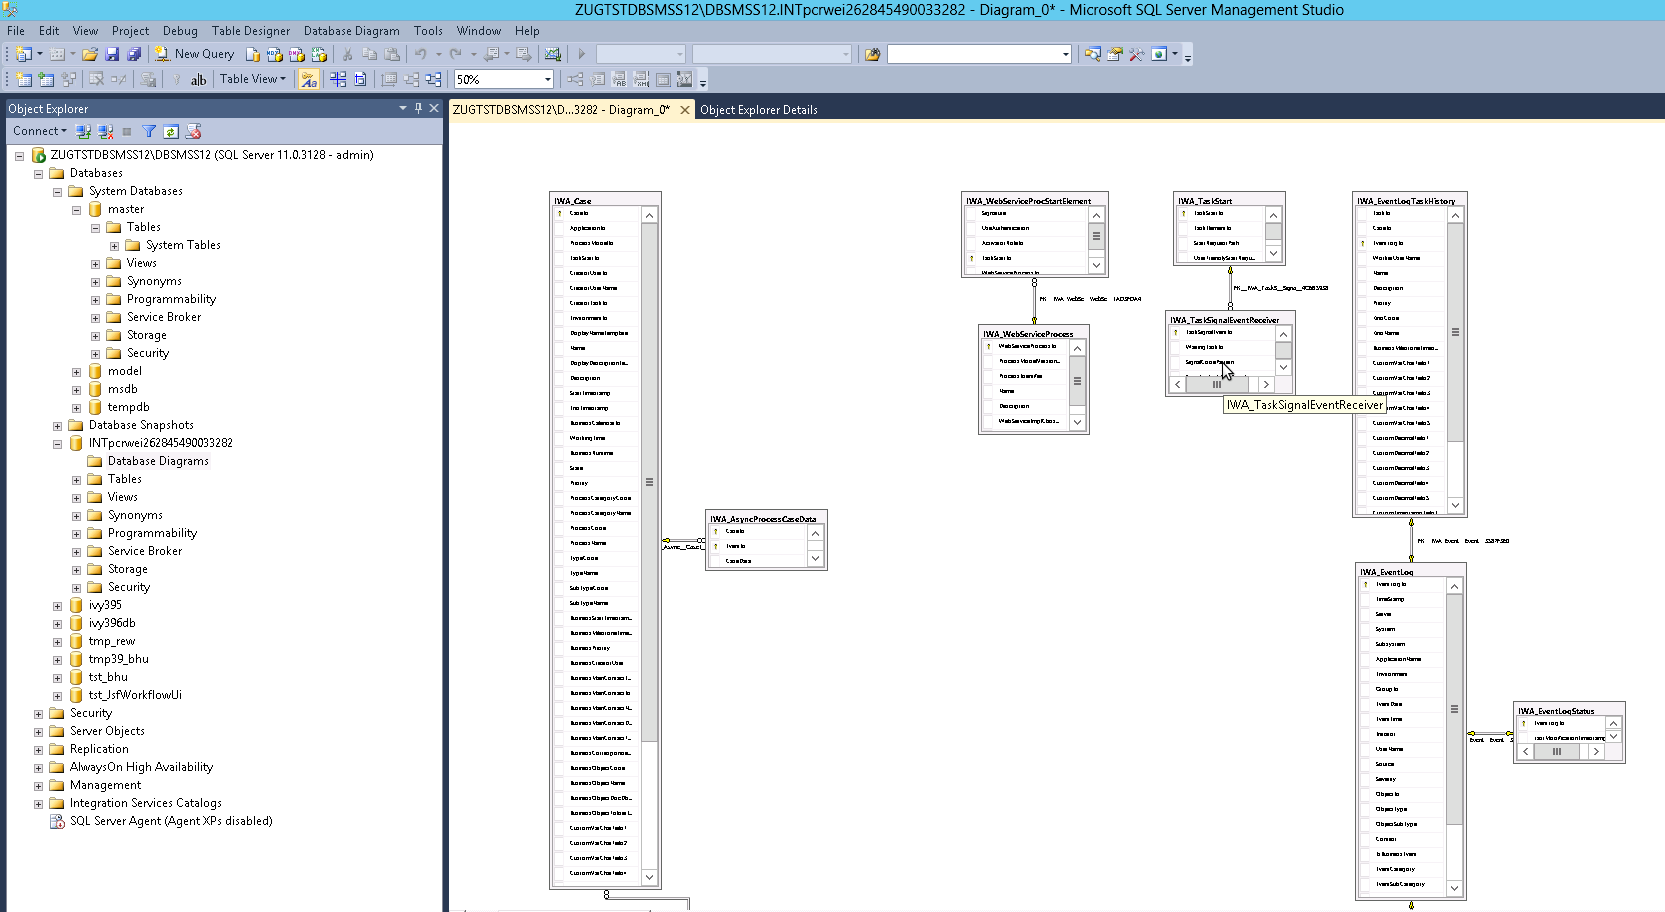1665x912 pixels.
Task: Open the Table Designer menu
Action: pos(251,31)
